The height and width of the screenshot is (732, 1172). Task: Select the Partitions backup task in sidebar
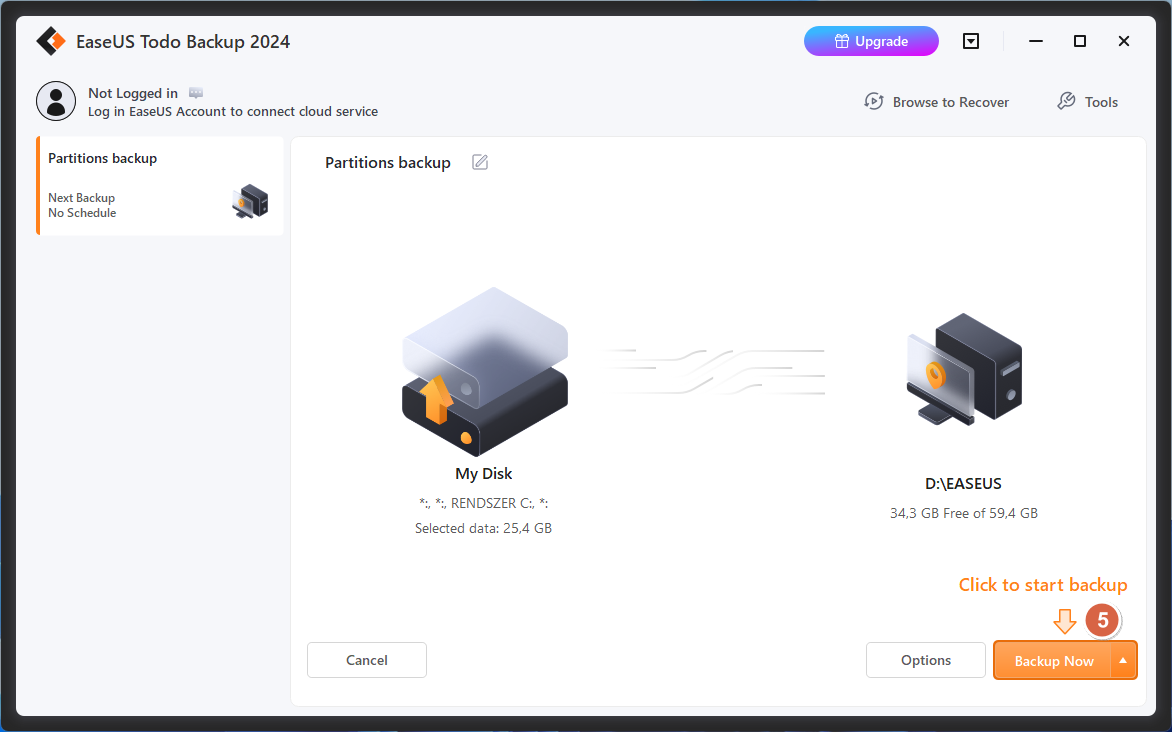click(x=160, y=185)
